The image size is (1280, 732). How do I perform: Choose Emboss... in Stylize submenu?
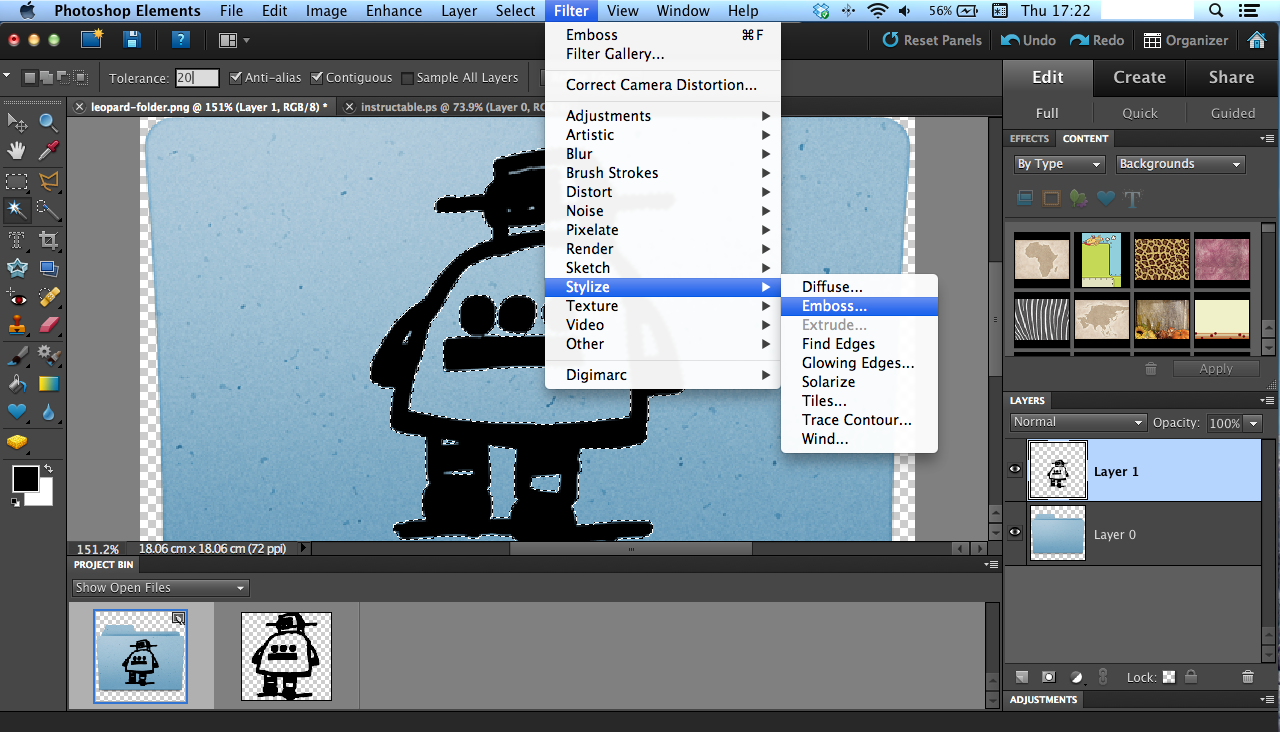pos(859,306)
